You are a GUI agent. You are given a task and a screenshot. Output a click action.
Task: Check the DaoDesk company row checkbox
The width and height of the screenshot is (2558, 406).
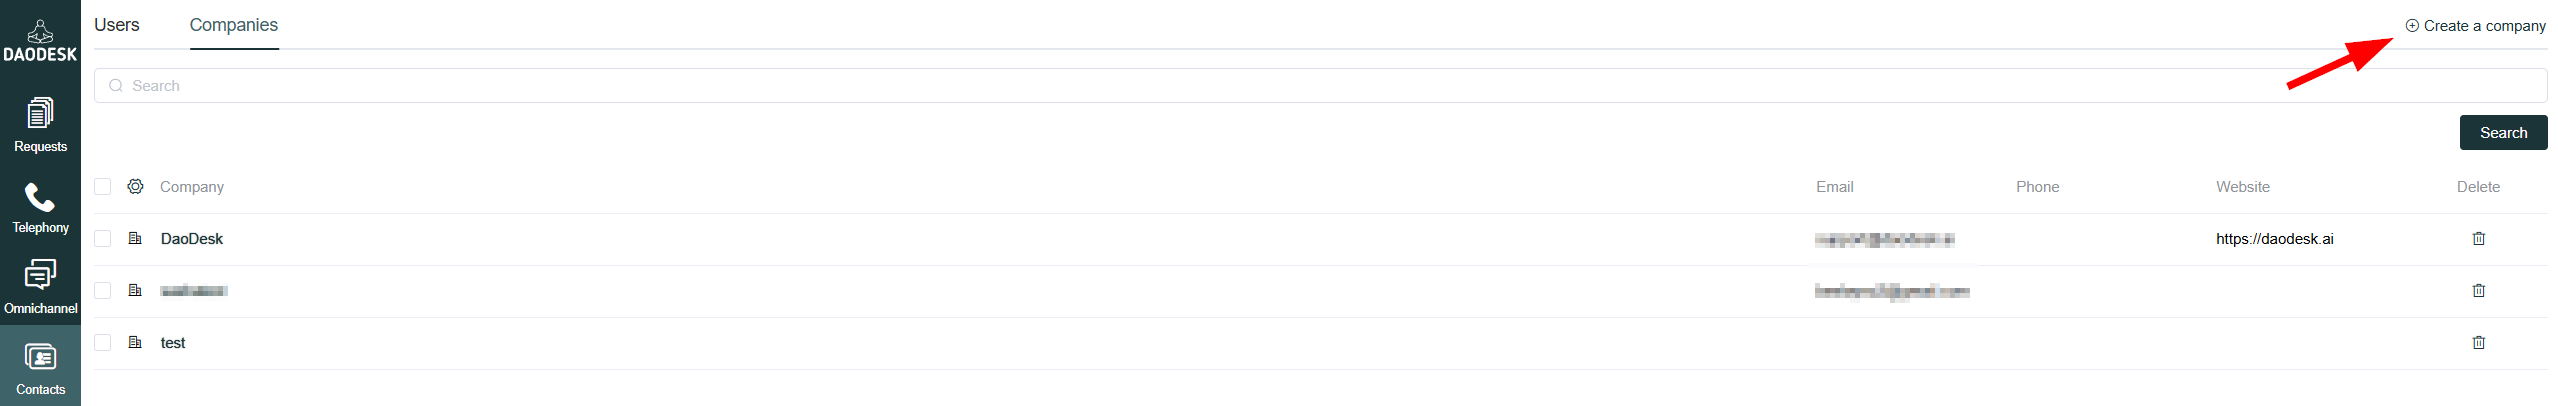point(102,238)
